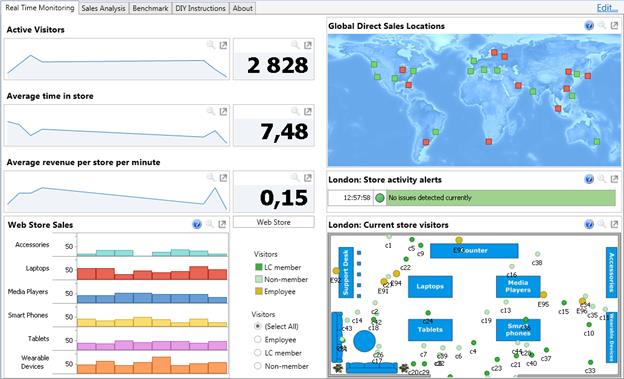Select the Counter area in store map
This screenshot has width=624, height=379.
tap(474, 251)
